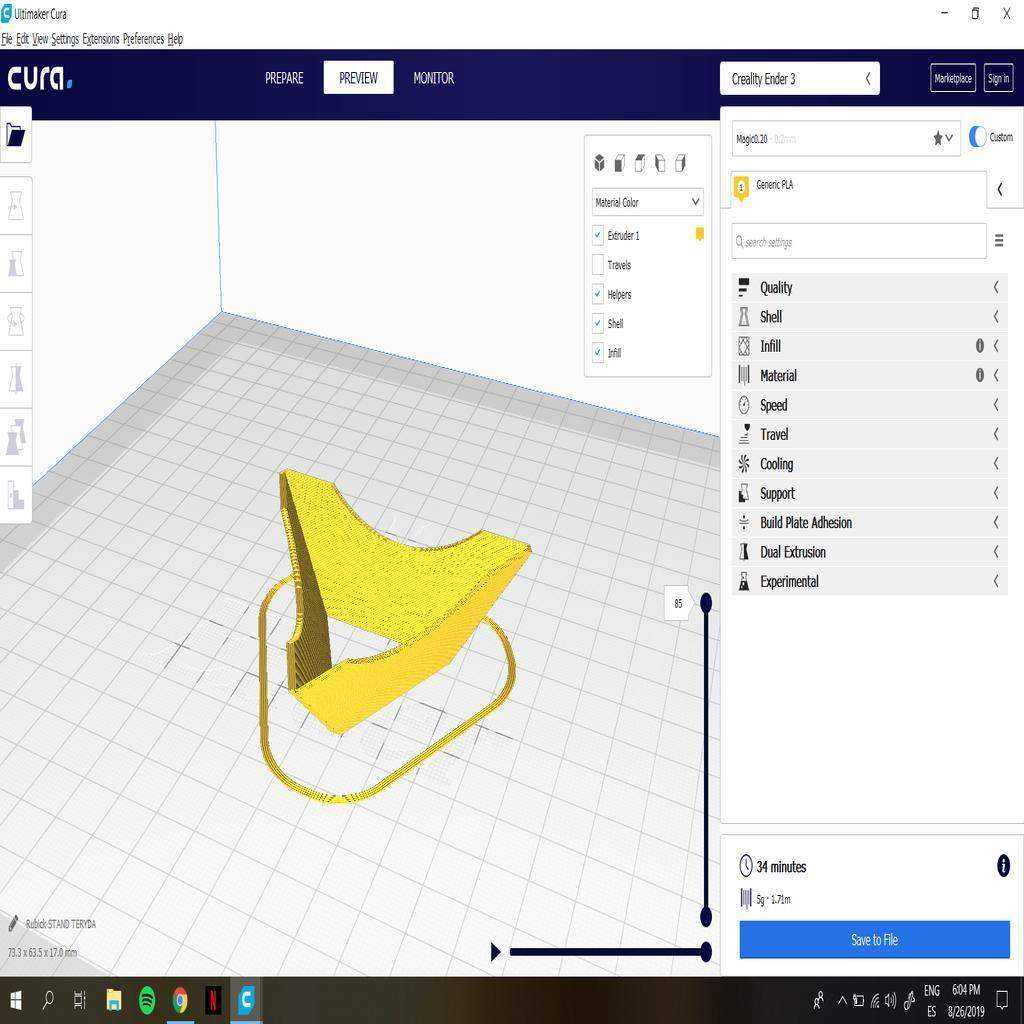Select the Mirror tool in left toolbar
Viewport: 1024px width, 1024px height.
(x=16, y=379)
